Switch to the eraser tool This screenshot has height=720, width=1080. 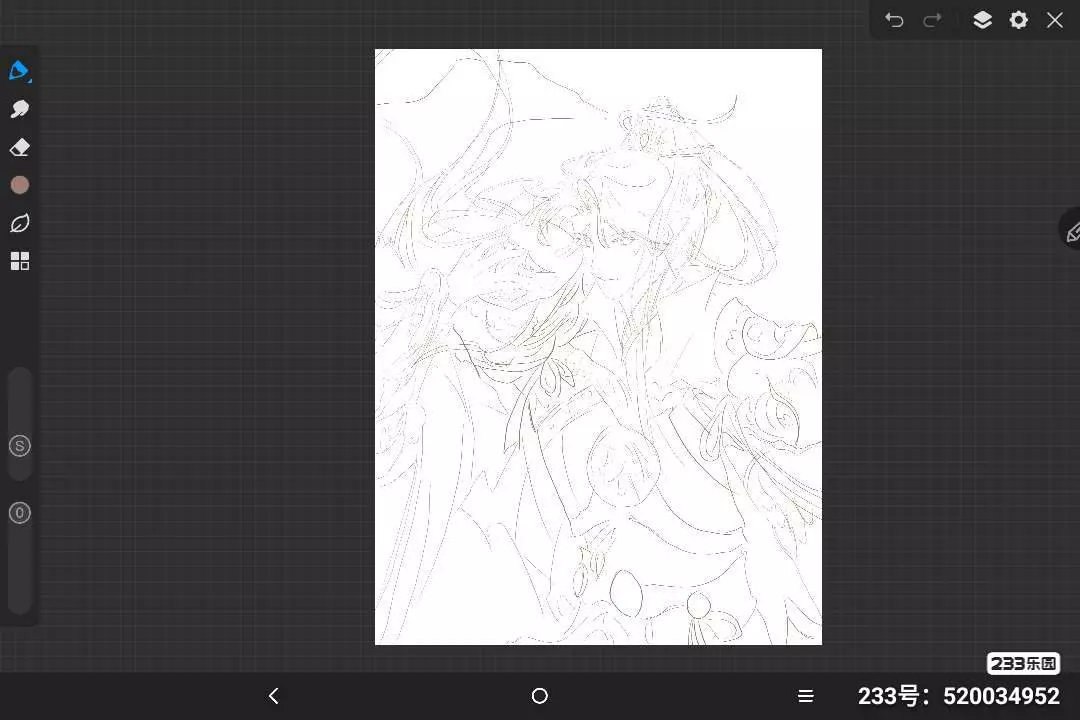click(19, 148)
